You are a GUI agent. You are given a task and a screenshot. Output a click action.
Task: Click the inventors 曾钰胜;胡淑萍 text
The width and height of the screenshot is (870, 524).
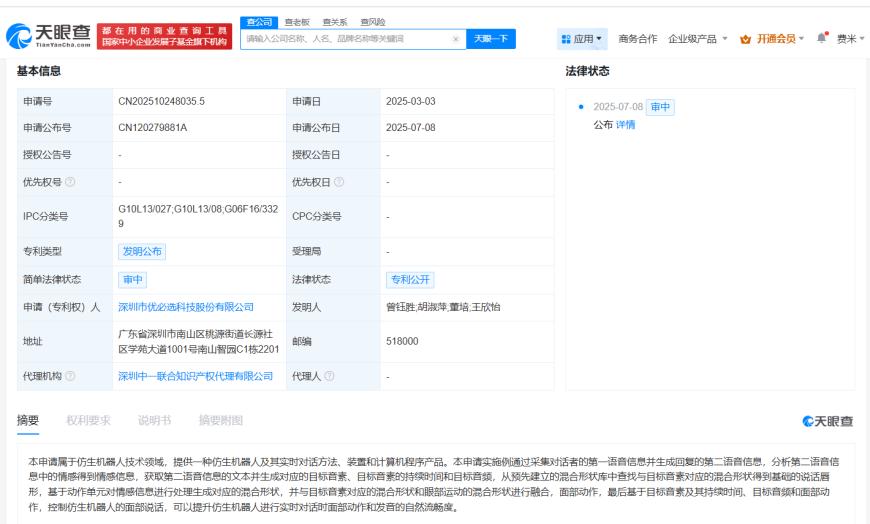[x=443, y=307]
